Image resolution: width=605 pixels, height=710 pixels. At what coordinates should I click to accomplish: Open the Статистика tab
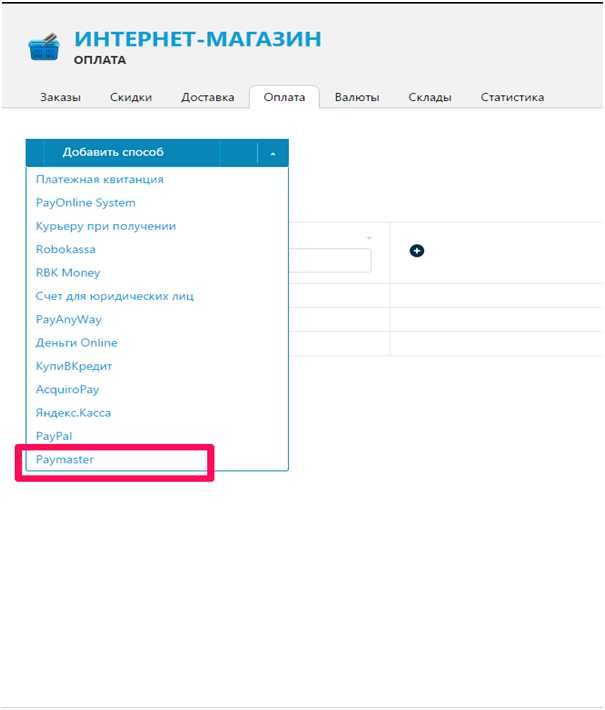pos(512,97)
